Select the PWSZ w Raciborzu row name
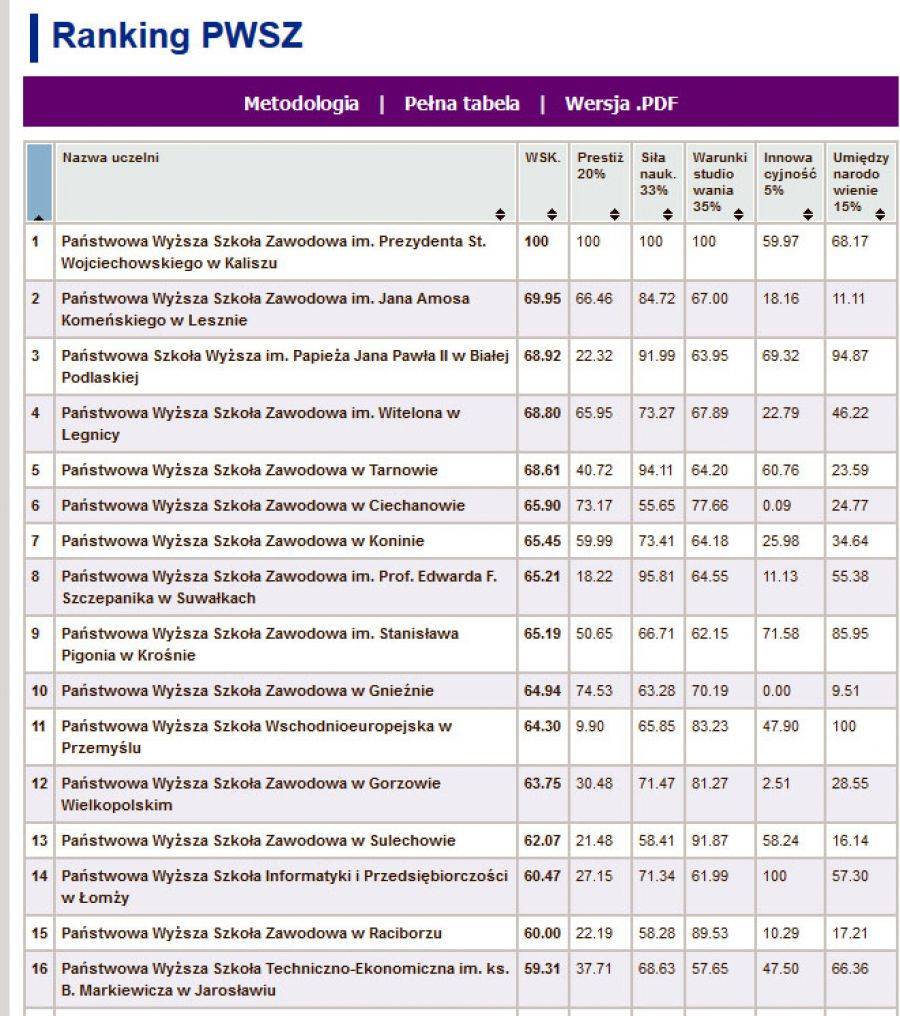900x1016 pixels. pyautogui.click(x=251, y=933)
